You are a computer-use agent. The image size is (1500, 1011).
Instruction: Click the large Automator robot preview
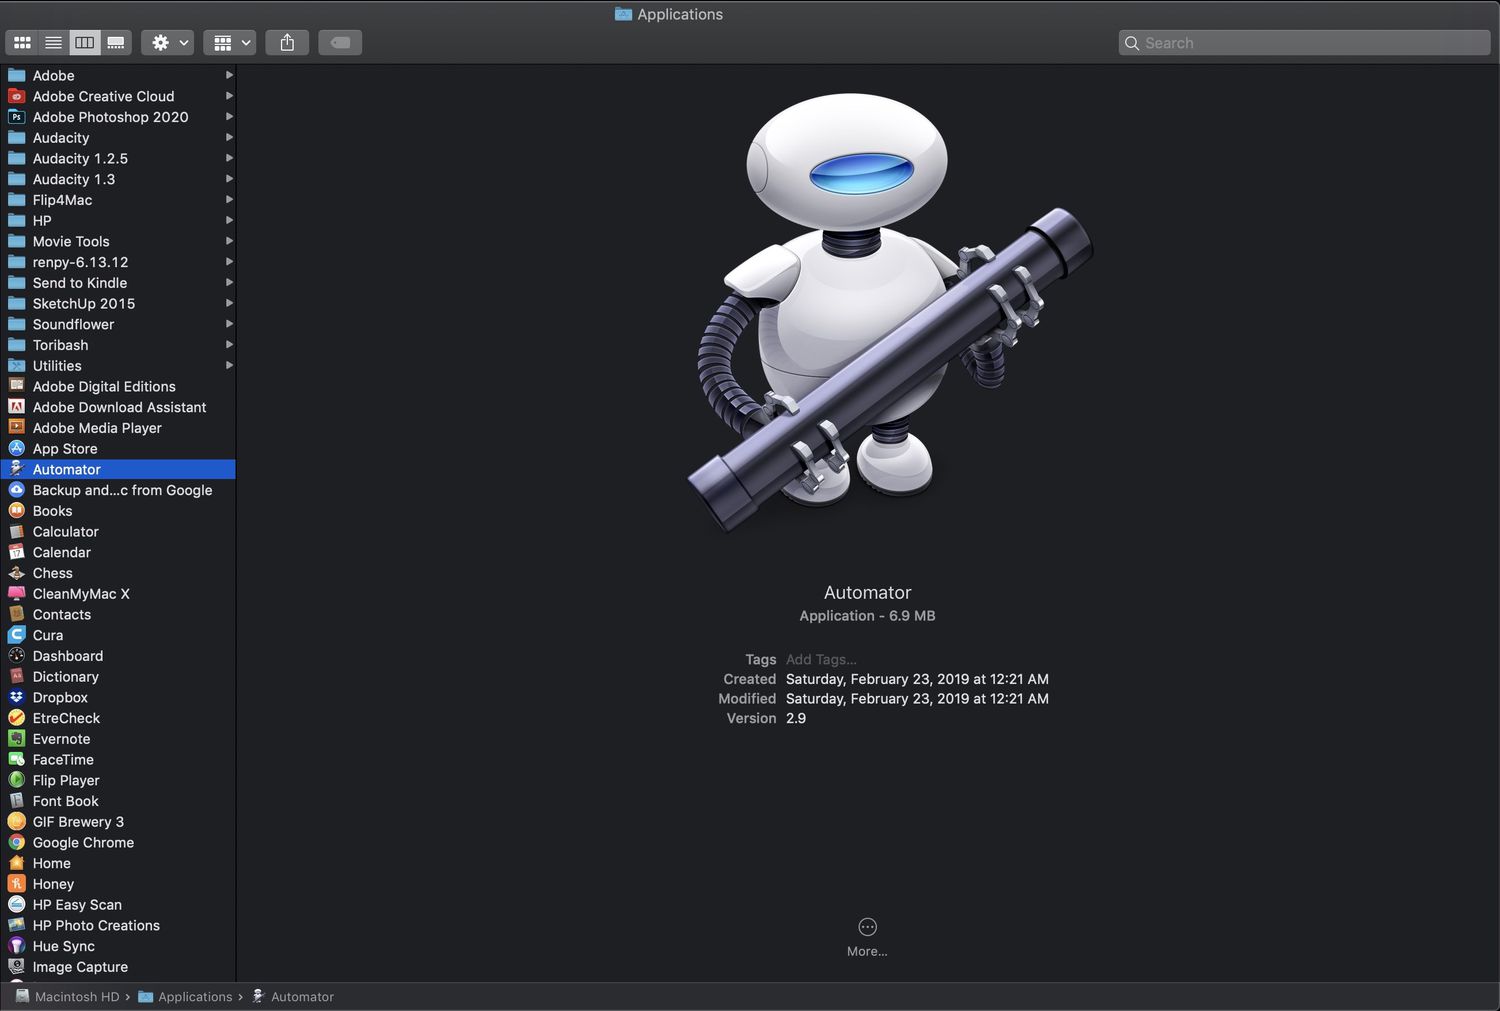click(x=868, y=310)
